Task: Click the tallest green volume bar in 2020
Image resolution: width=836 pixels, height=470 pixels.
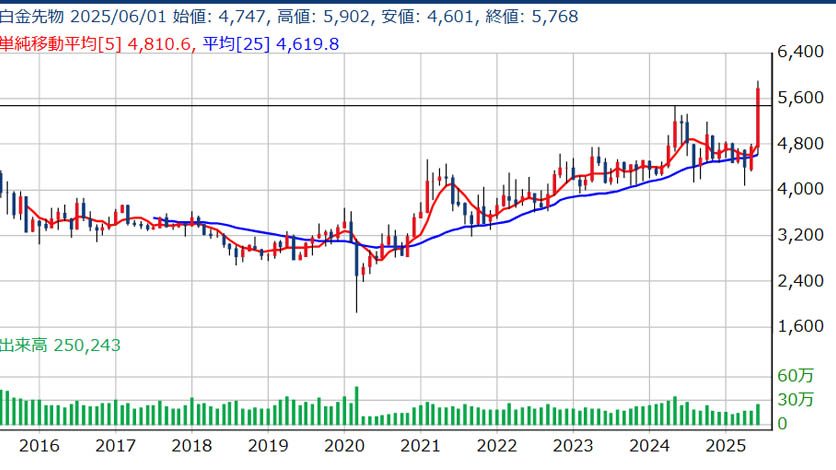Action: pos(357,406)
